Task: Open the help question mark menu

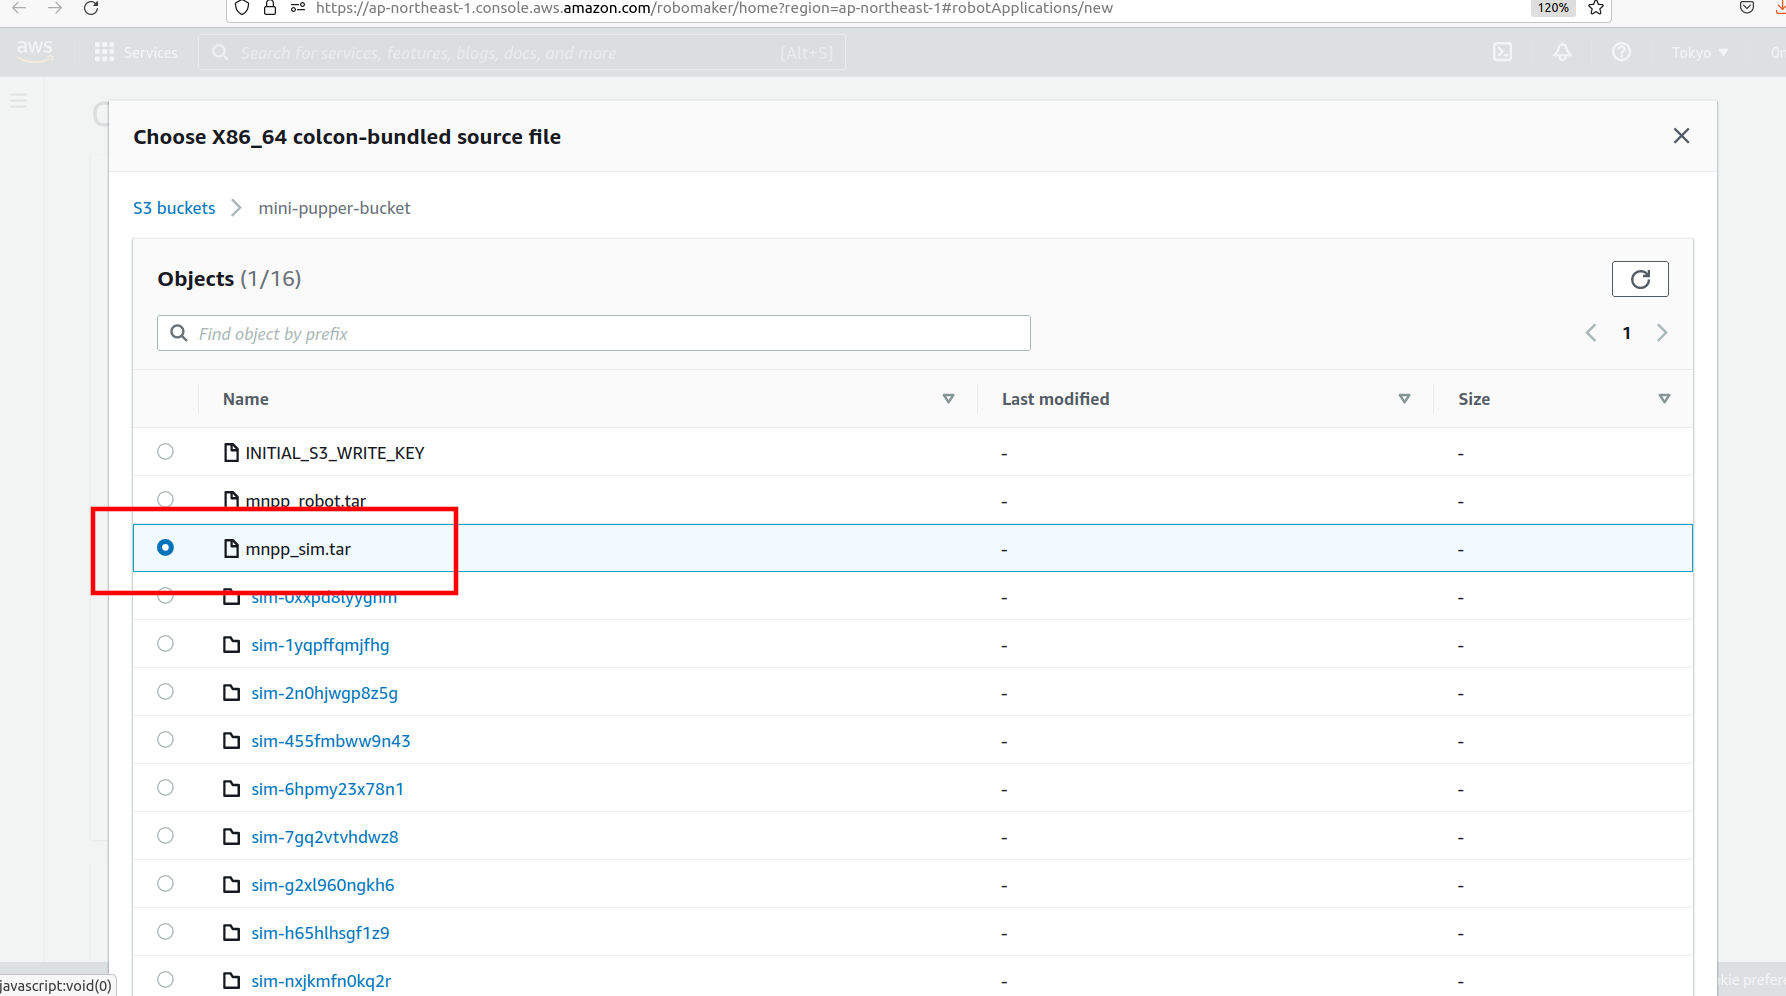Action: coord(1621,52)
